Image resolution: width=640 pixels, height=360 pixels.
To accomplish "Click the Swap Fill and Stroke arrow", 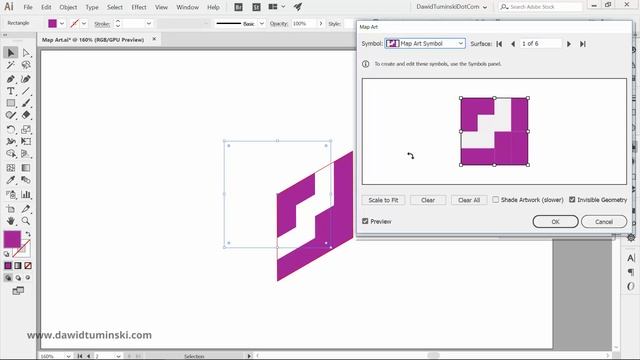I will [x=28, y=234].
